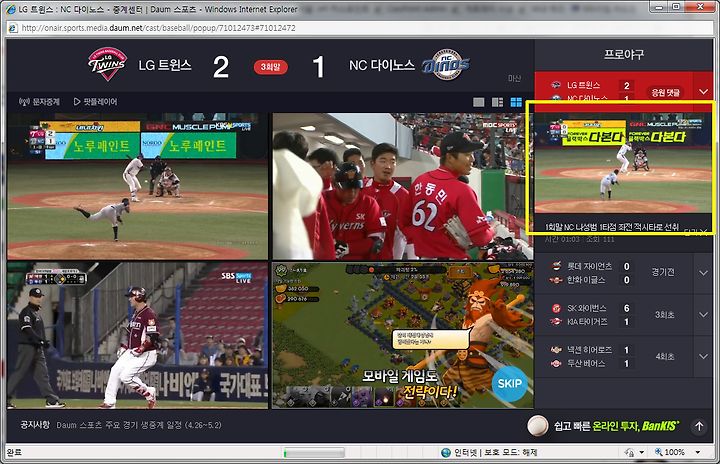720x464 pixels.
Task: Expand the LG 트윈스 game chevron
Action: click(x=703, y=92)
